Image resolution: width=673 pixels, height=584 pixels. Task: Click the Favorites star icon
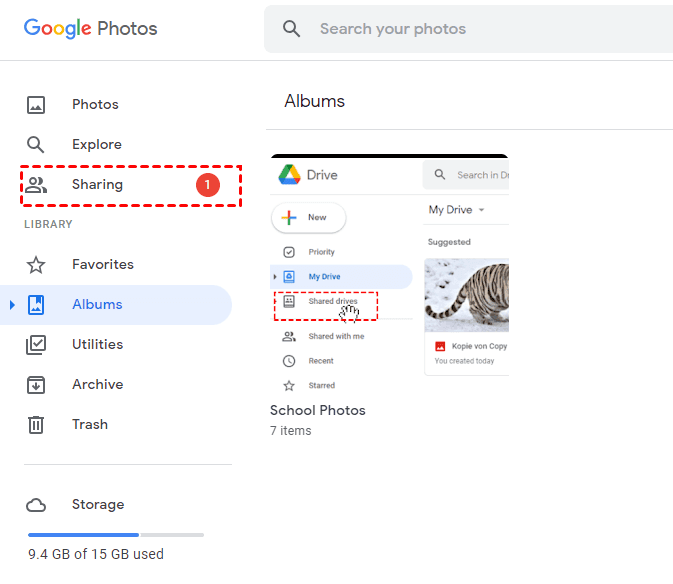(36, 265)
